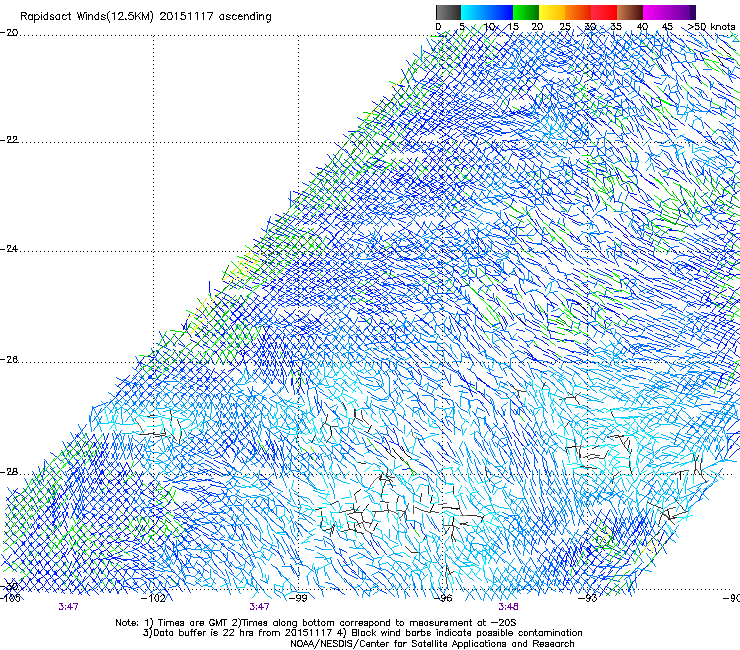Pick the orange 25-30 knots legend color

578,12
